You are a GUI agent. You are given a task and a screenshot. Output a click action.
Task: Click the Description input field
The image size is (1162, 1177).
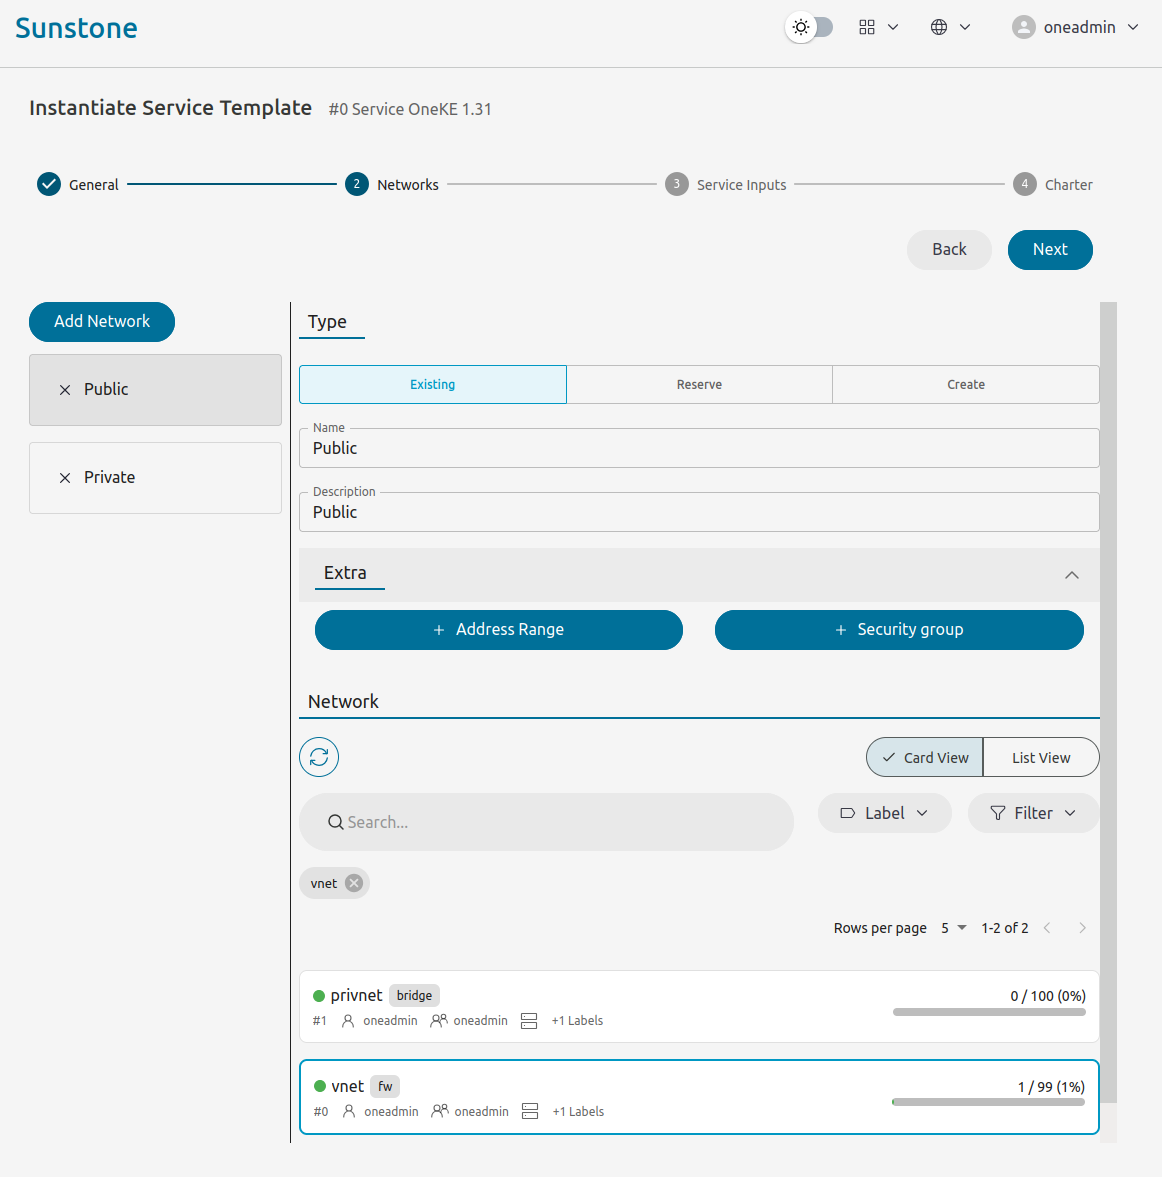tap(699, 512)
